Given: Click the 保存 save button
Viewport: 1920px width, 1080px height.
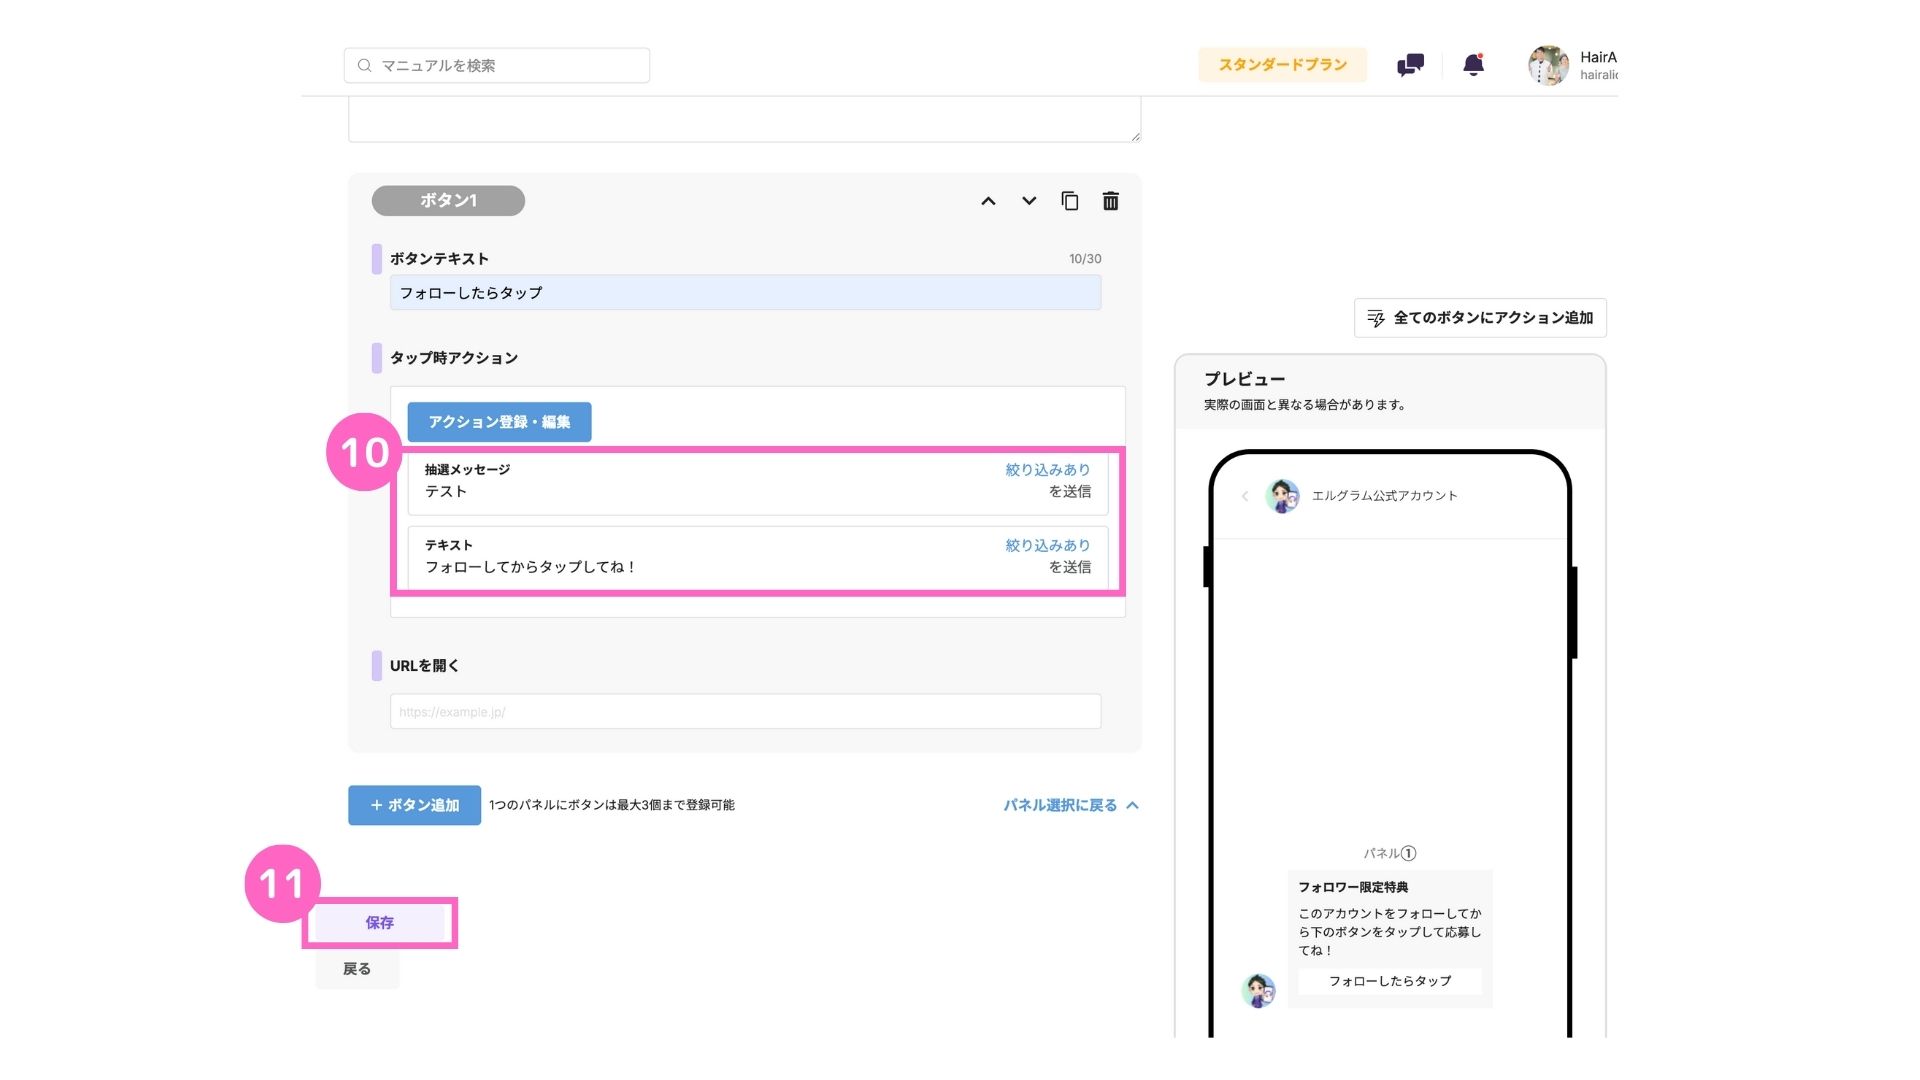Looking at the screenshot, I should [379, 923].
